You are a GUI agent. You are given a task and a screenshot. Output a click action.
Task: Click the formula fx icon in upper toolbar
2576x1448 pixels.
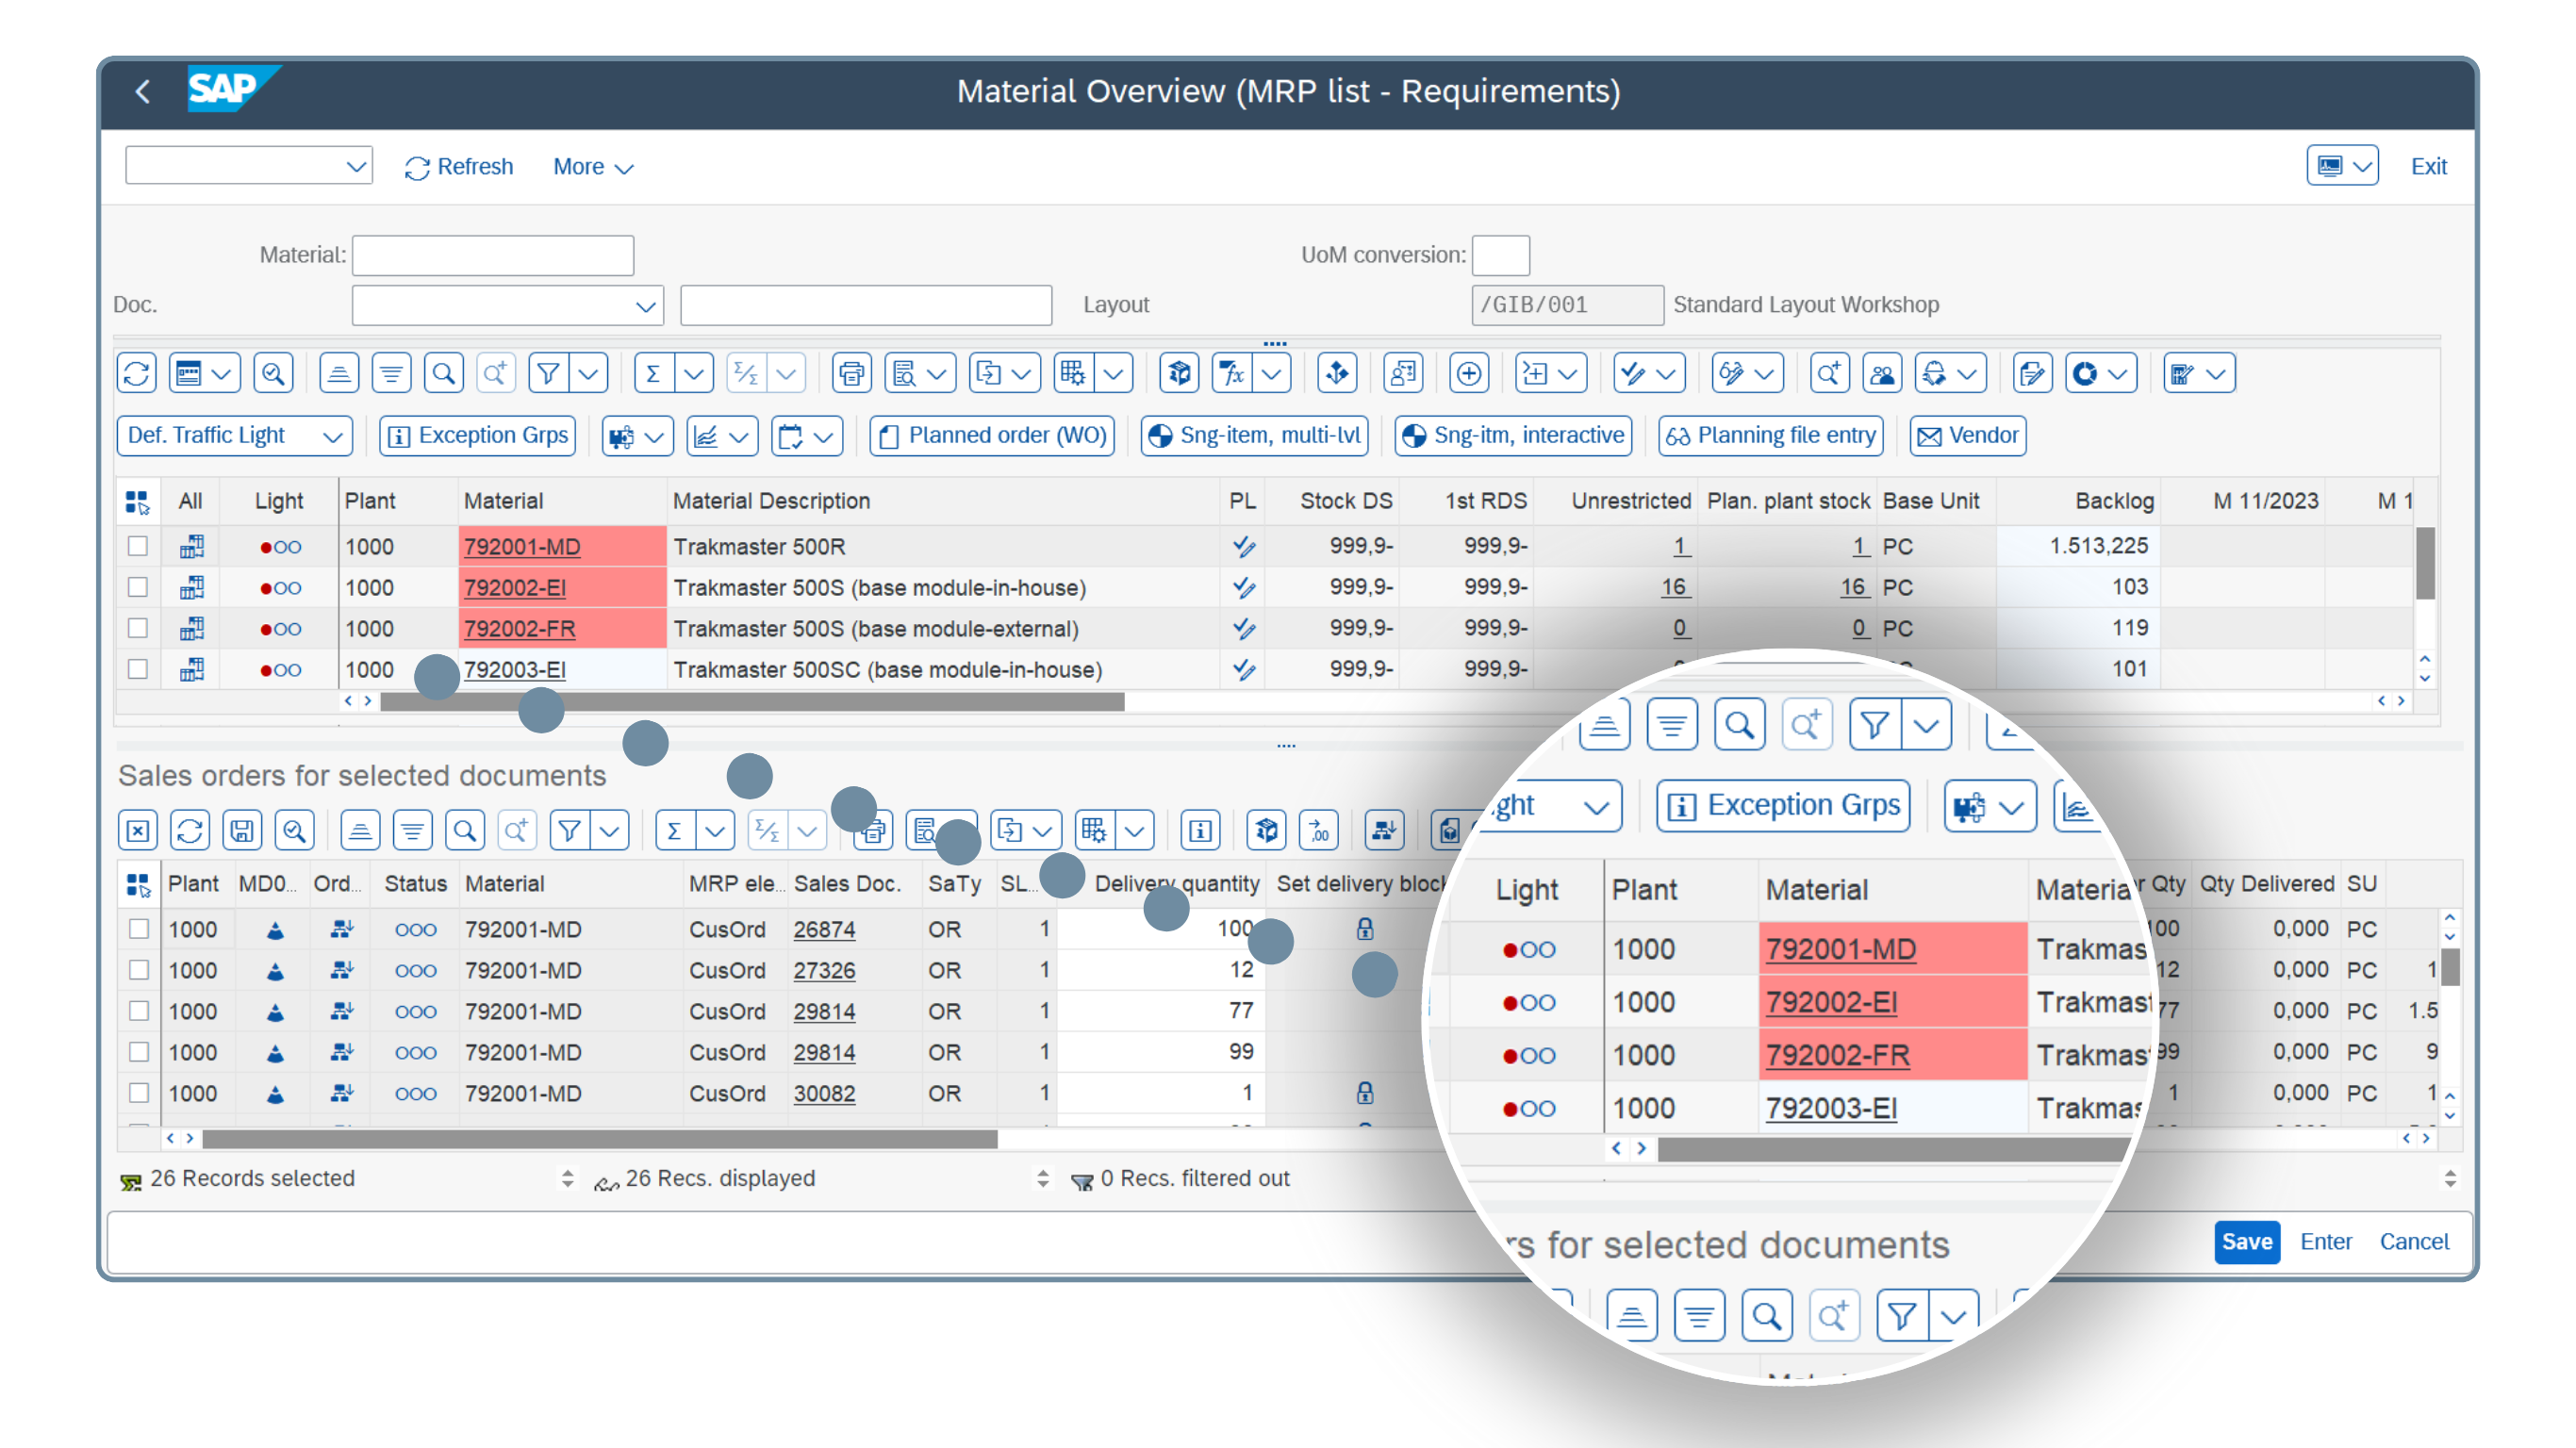1232,374
